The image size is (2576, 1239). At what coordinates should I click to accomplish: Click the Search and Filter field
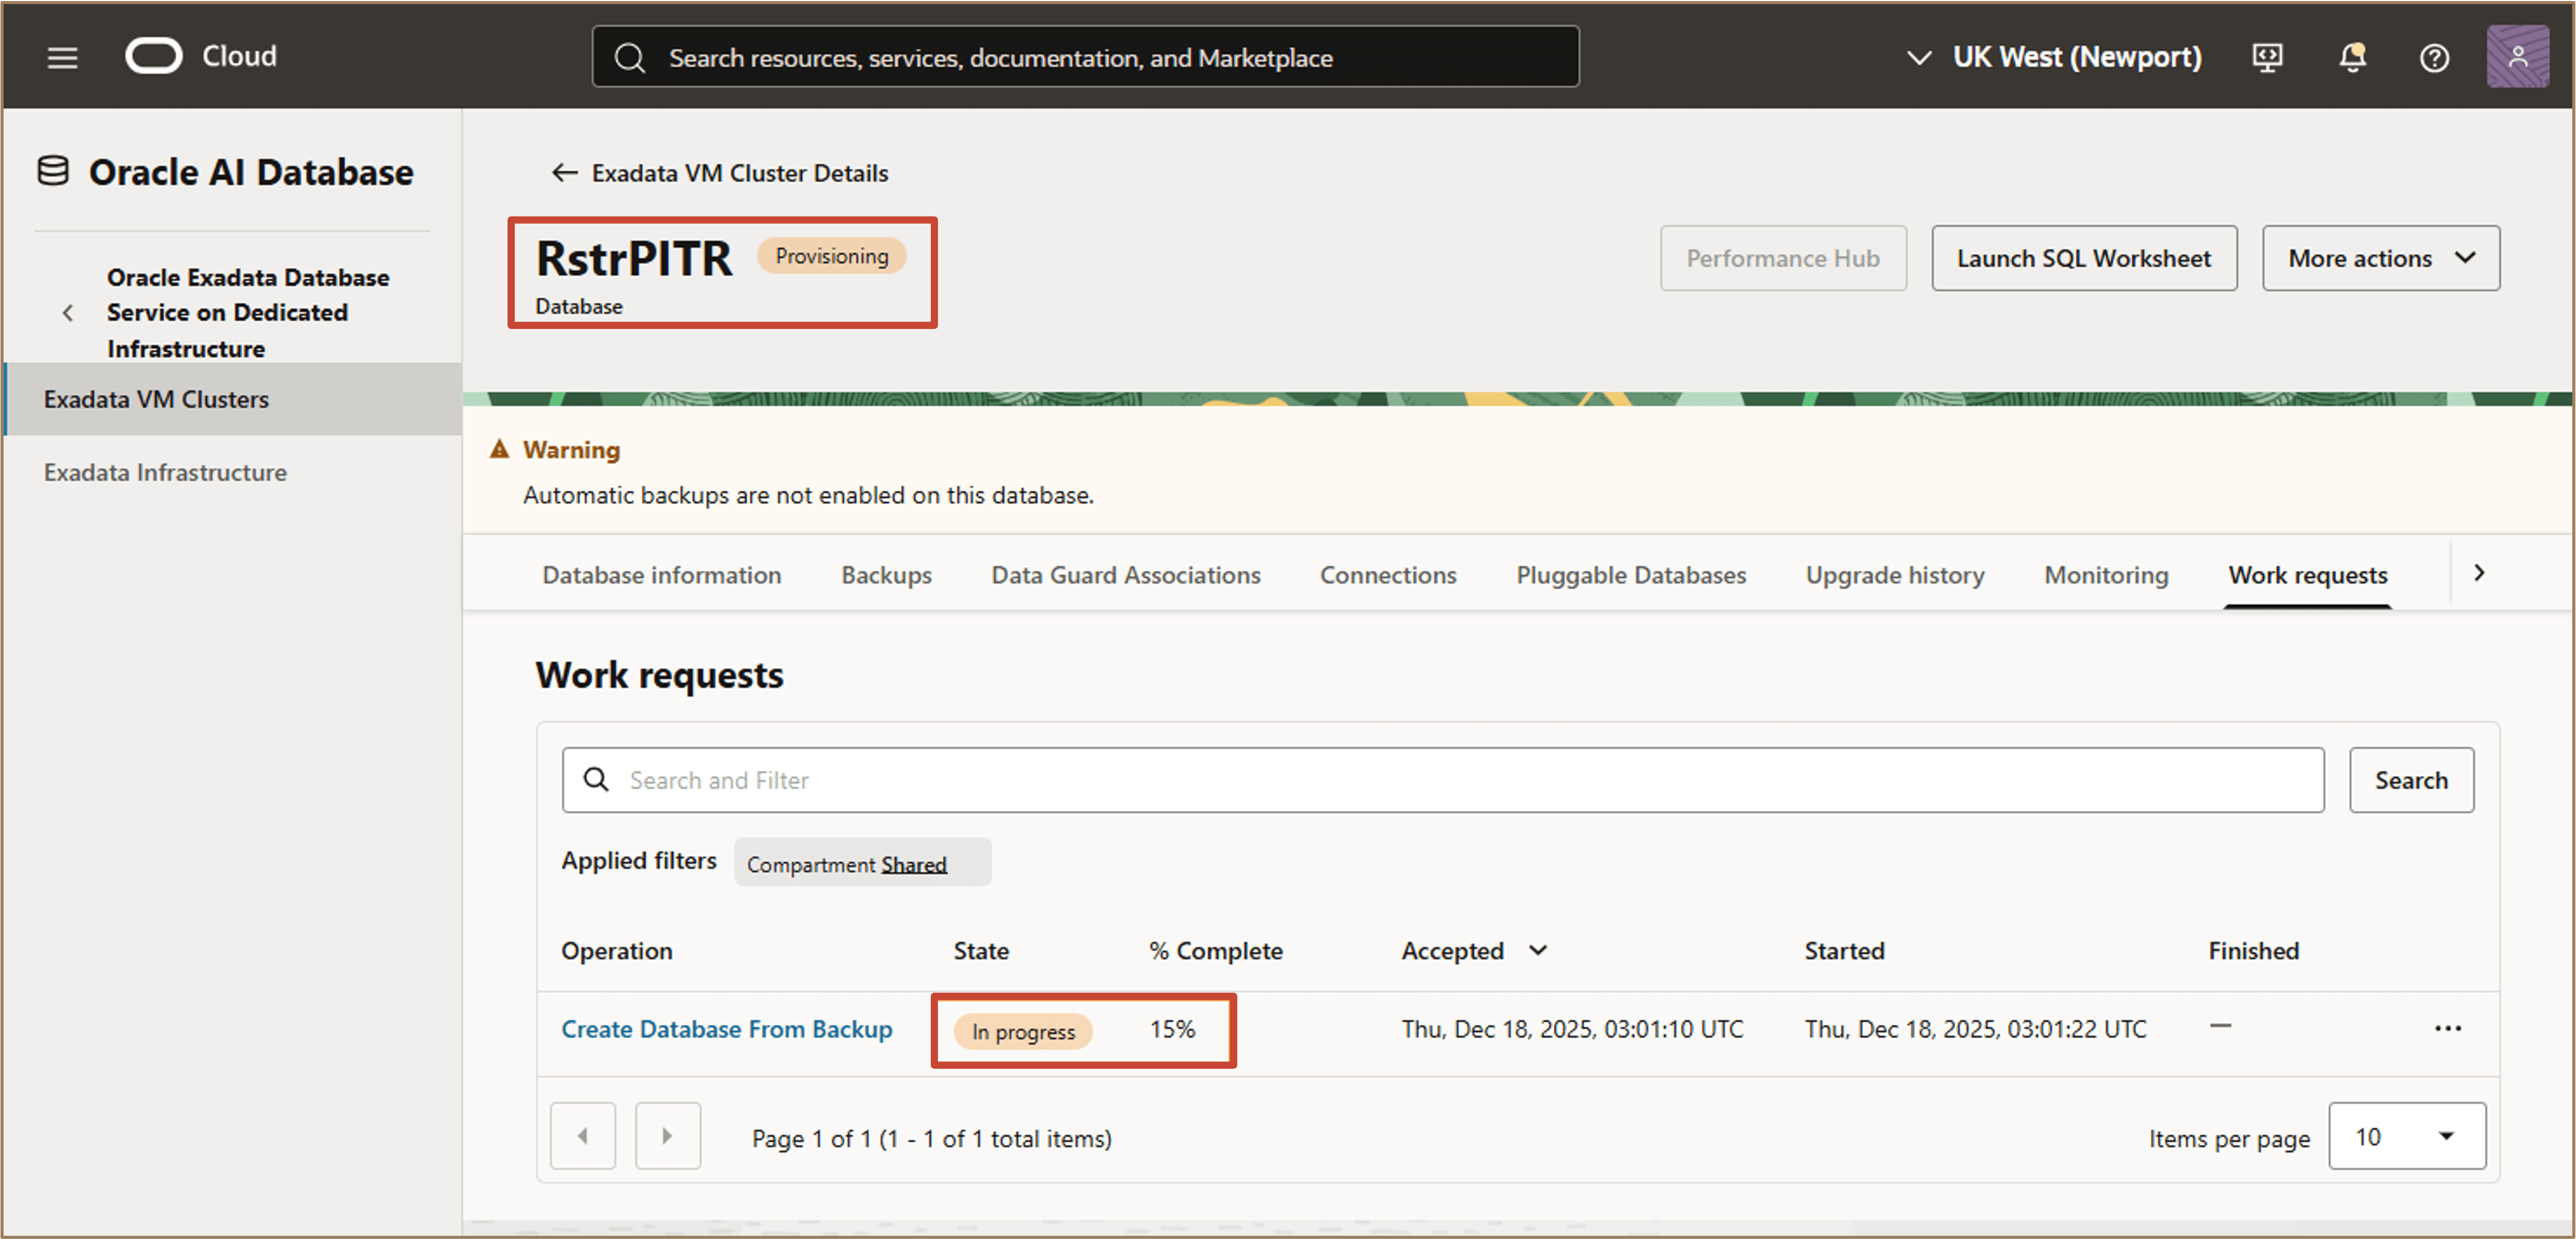1441,780
